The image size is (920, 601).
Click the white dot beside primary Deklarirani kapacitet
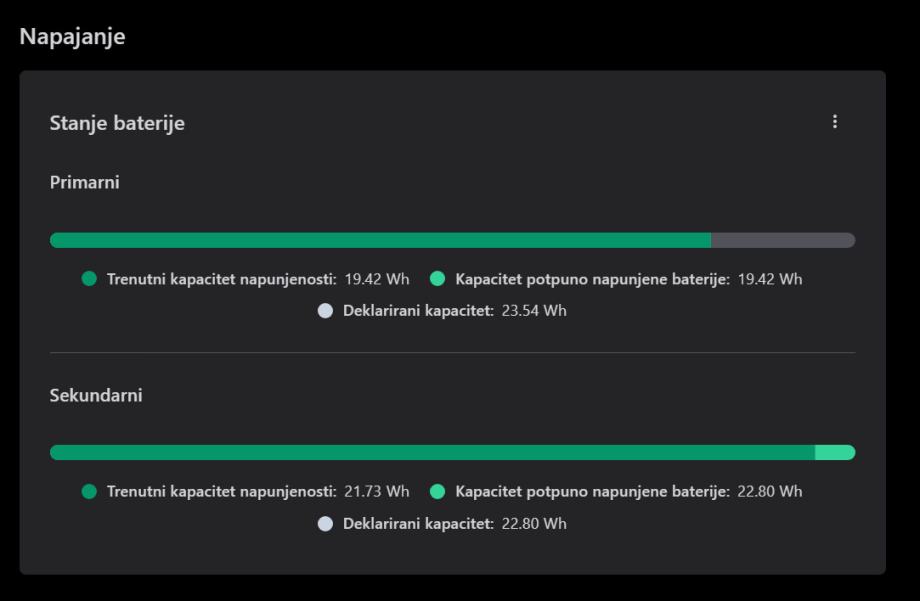click(324, 311)
